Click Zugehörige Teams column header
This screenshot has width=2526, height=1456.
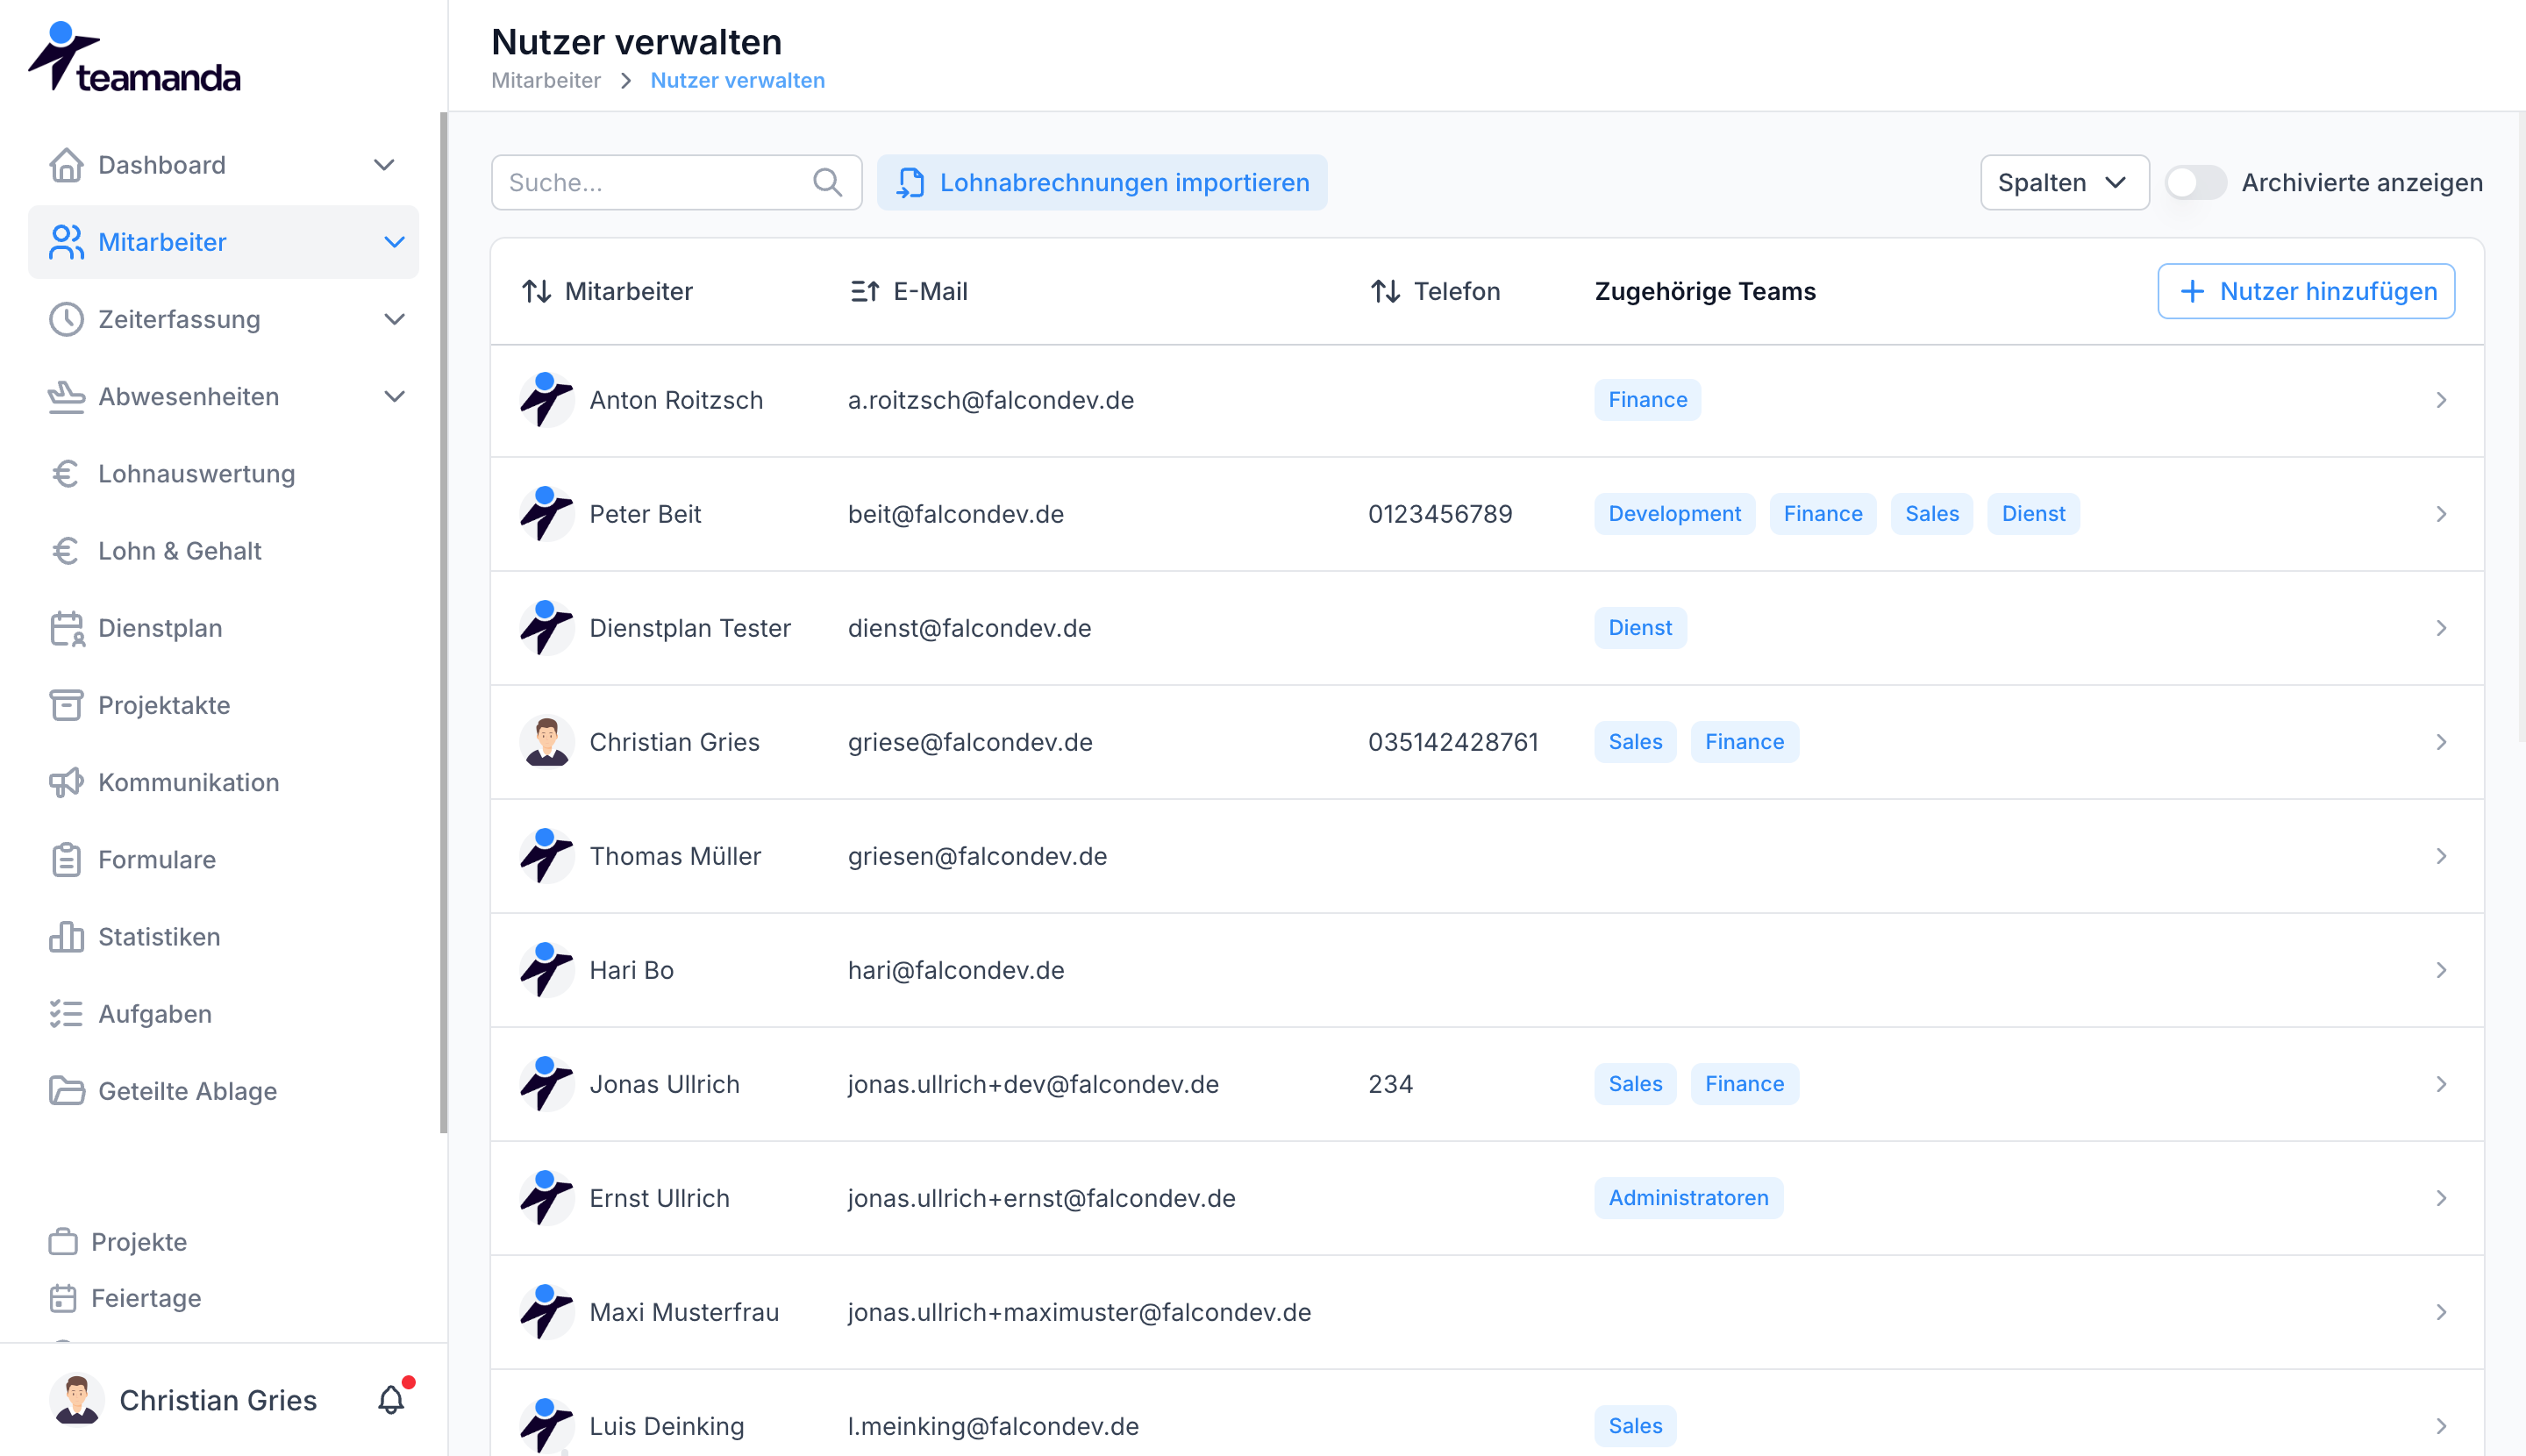[x=1705, y=291]
